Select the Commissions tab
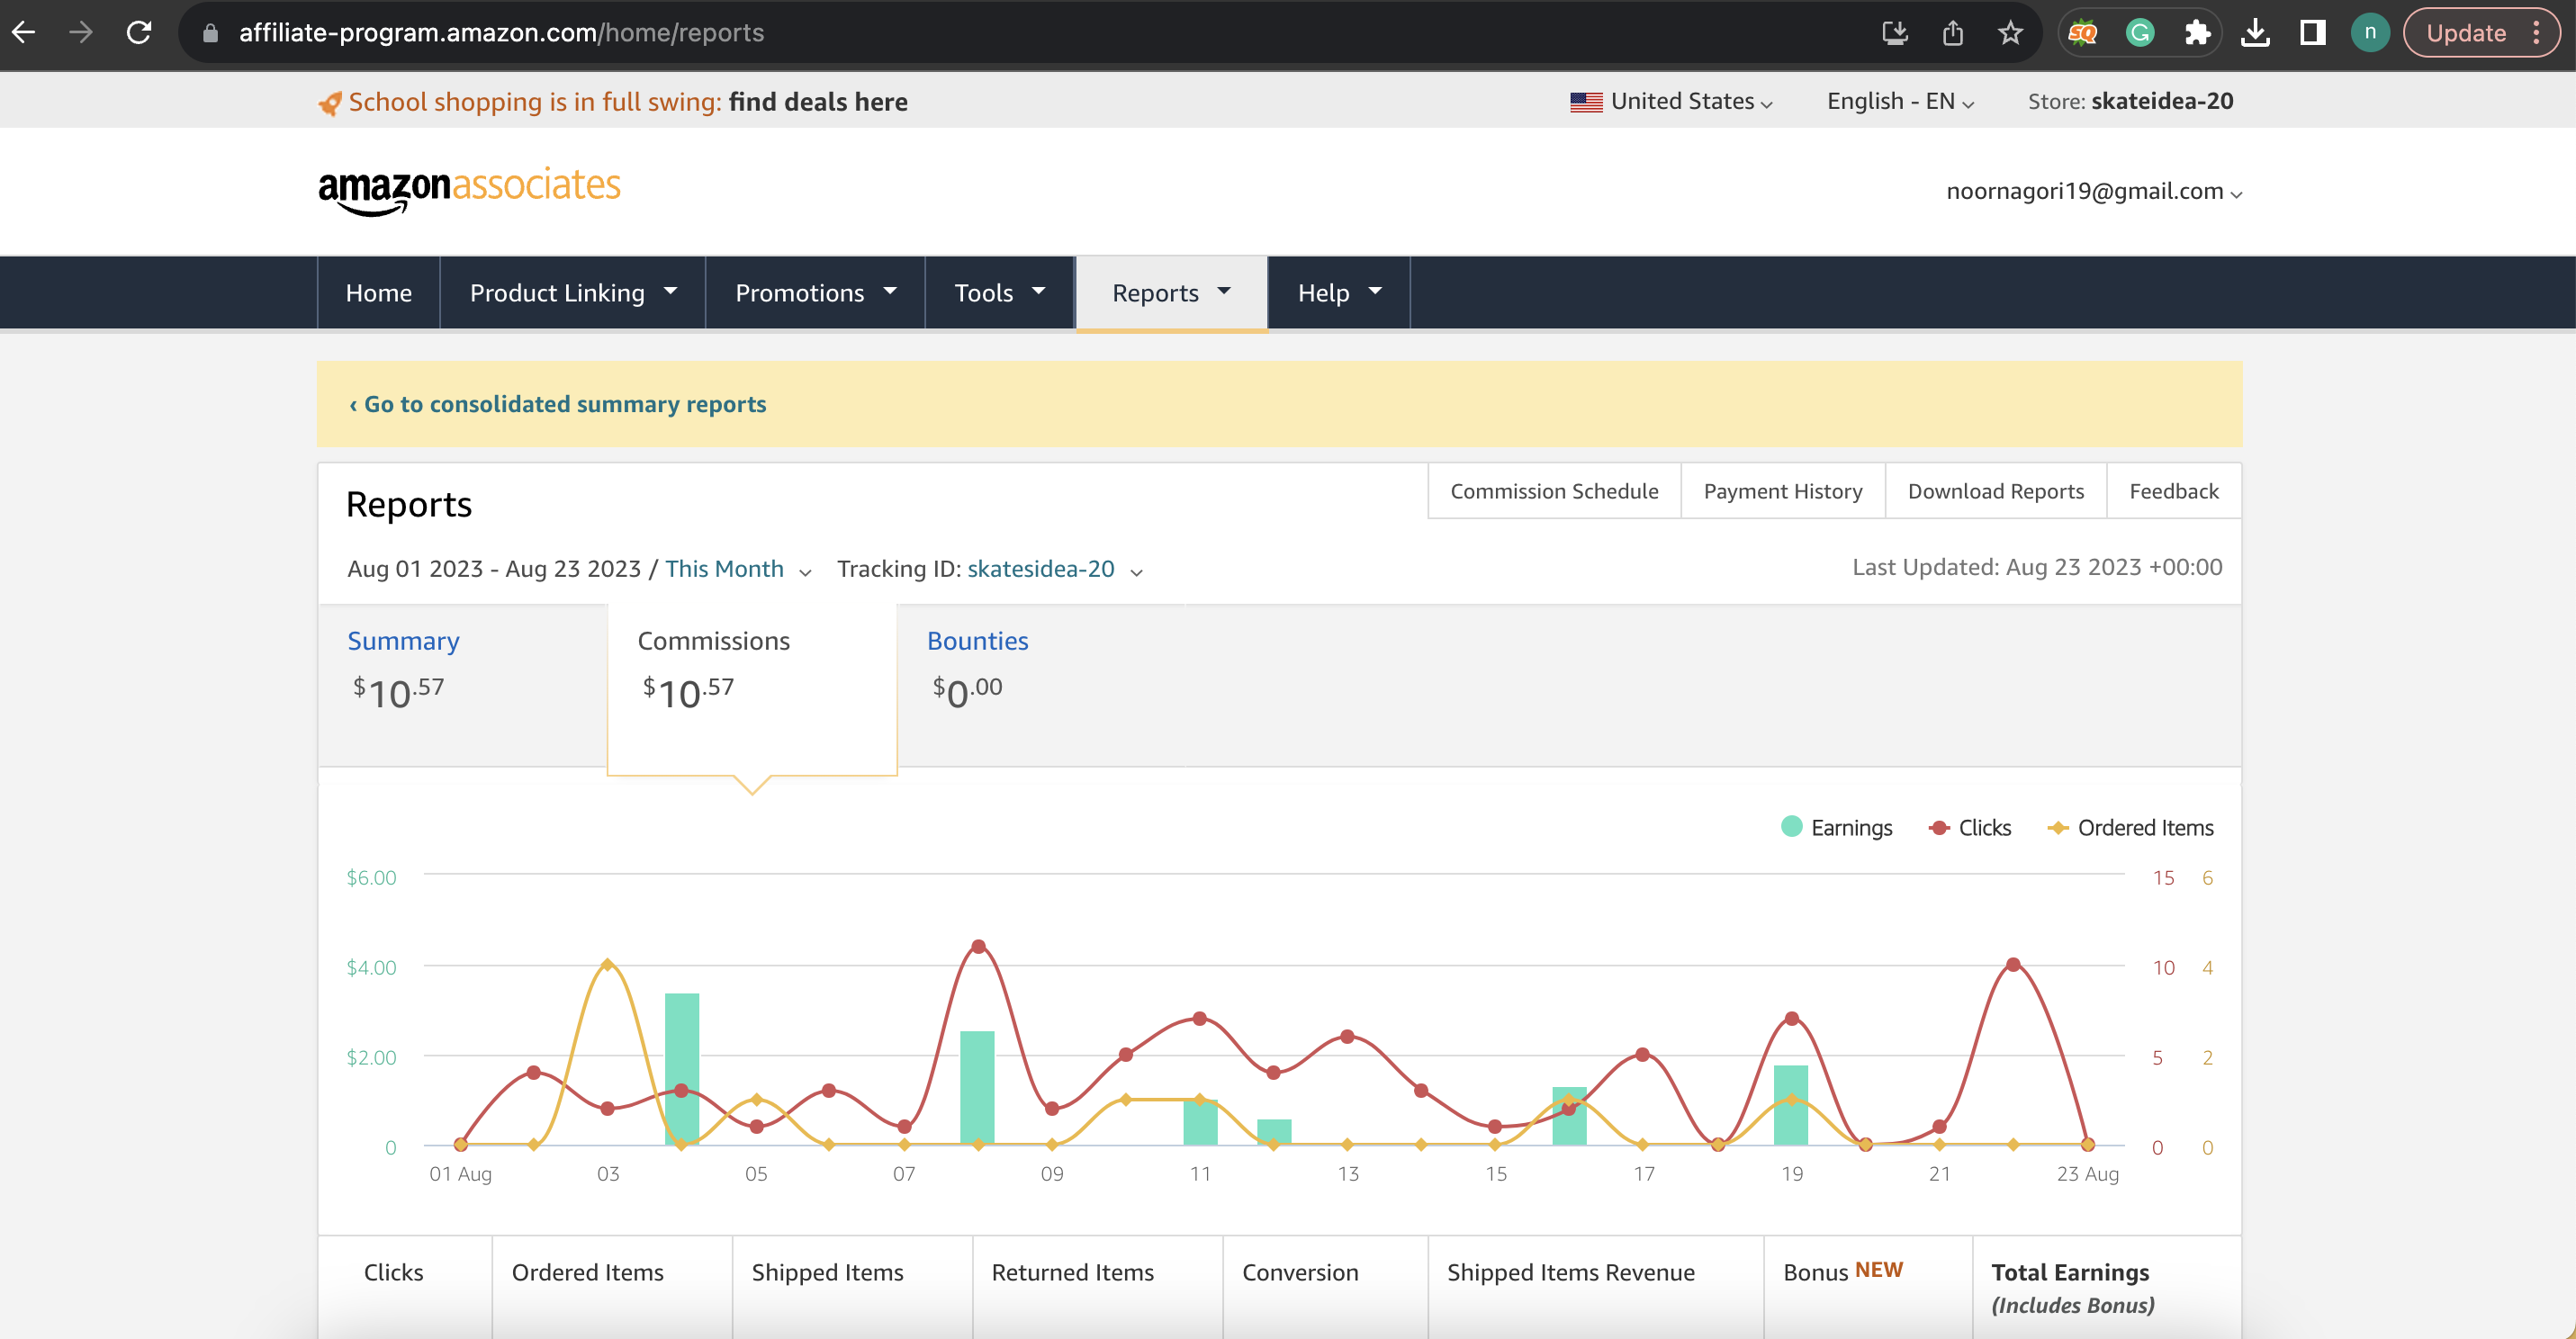Screen dimensions: 2576x1339 tap(752, 688)
